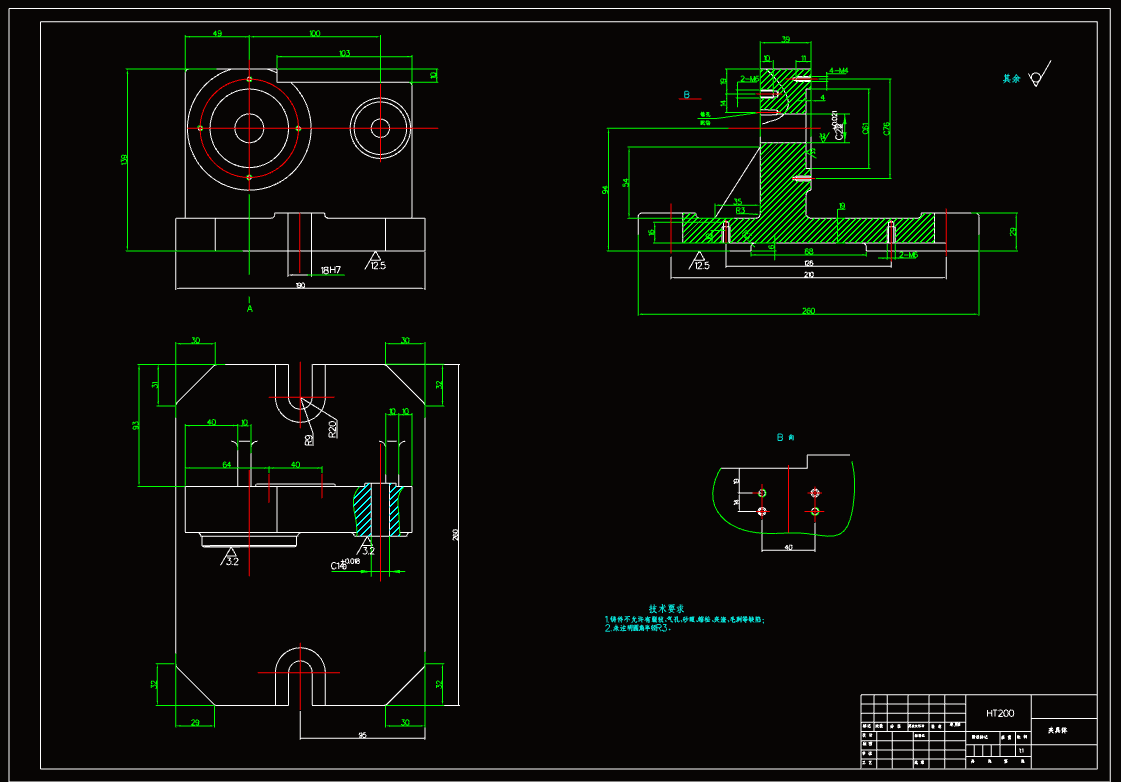Select the 190 base width dimension
This screenshot has width=1121, height=782.
click(x=300, y=285)
